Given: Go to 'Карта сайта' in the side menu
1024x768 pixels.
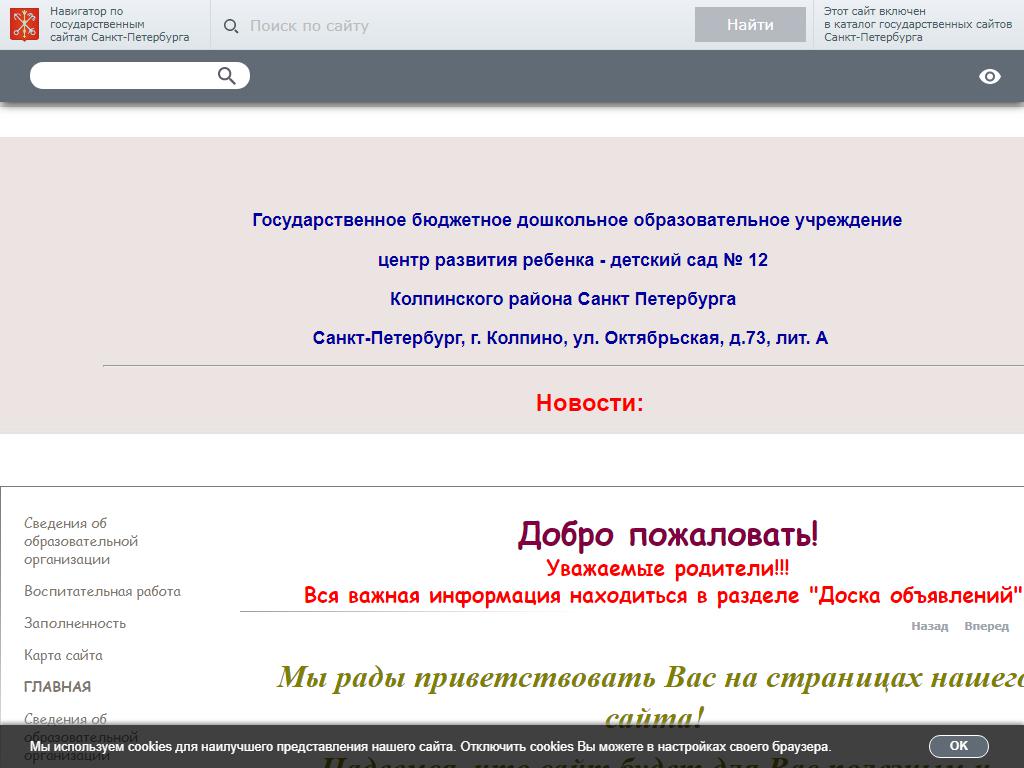Looking at the screenshot, I should point(63,655).
